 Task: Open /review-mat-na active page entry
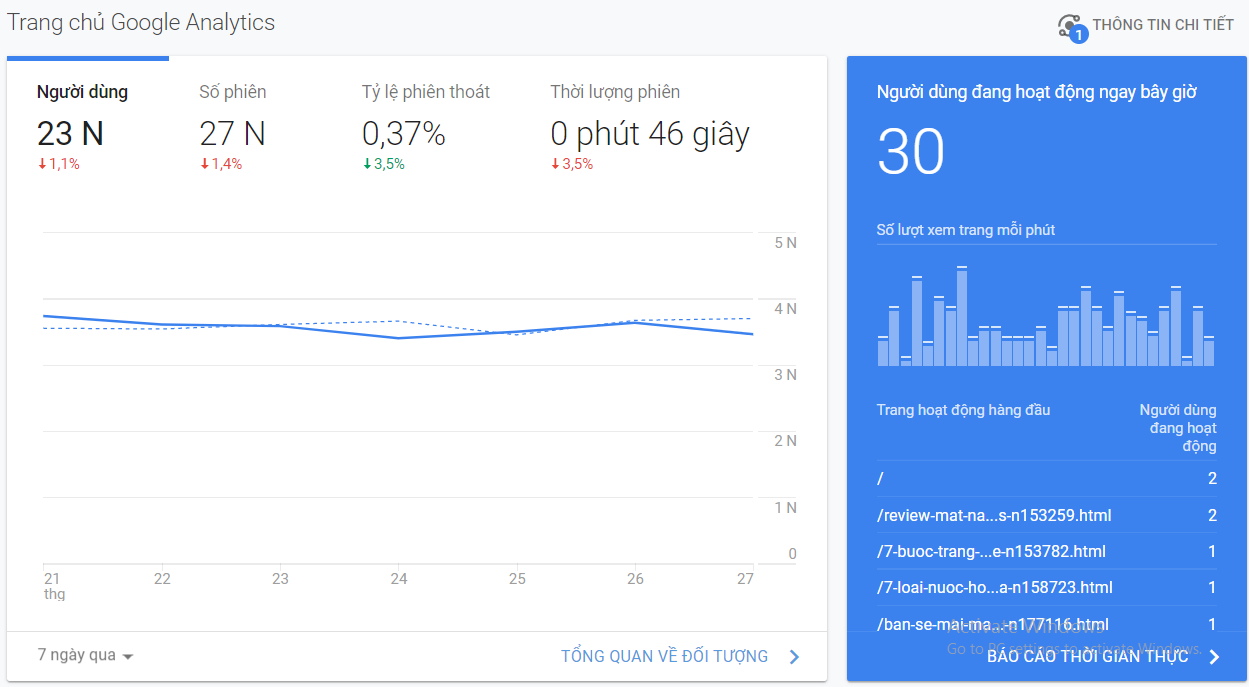click(993, 516)
